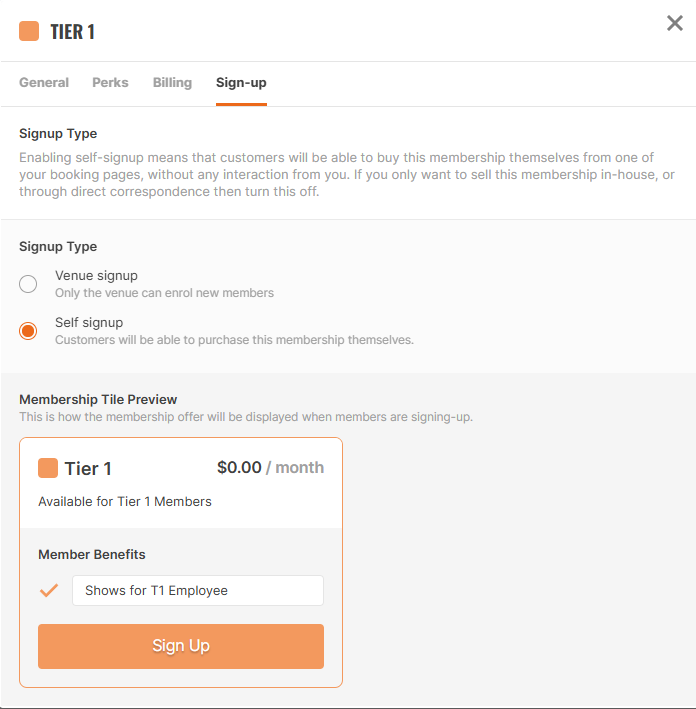Viewport: 696px width, 709px height.
Task: Click the $0.00 / month price text
Action: pyautogui.click(x=270, y=468)
